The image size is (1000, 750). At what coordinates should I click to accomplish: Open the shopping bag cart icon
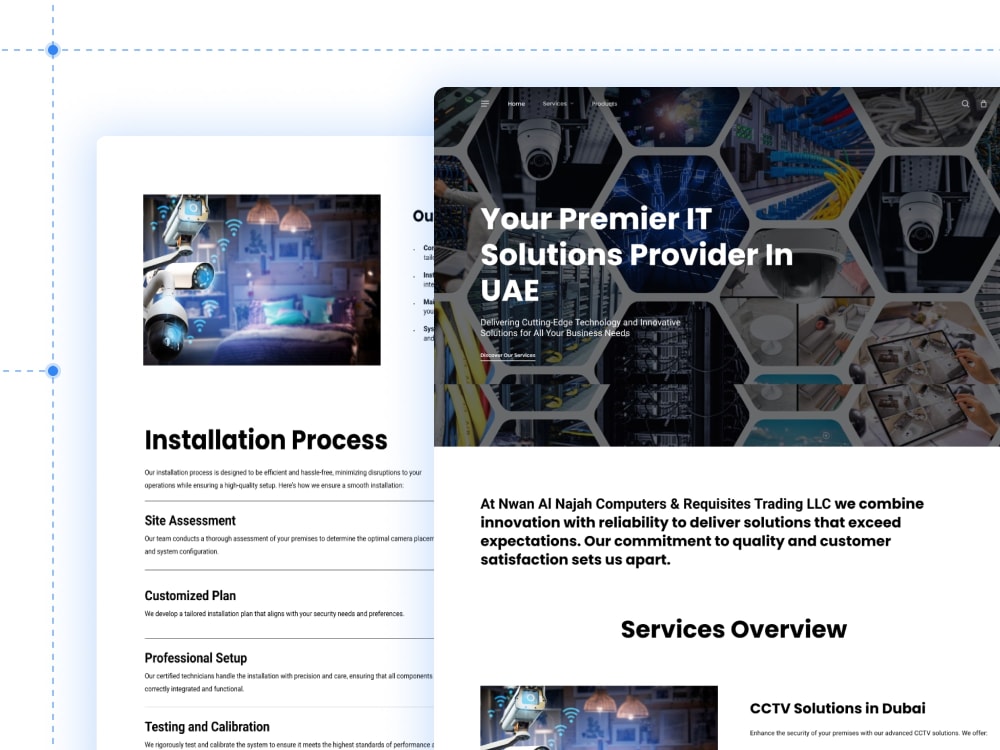coord(983,103)
